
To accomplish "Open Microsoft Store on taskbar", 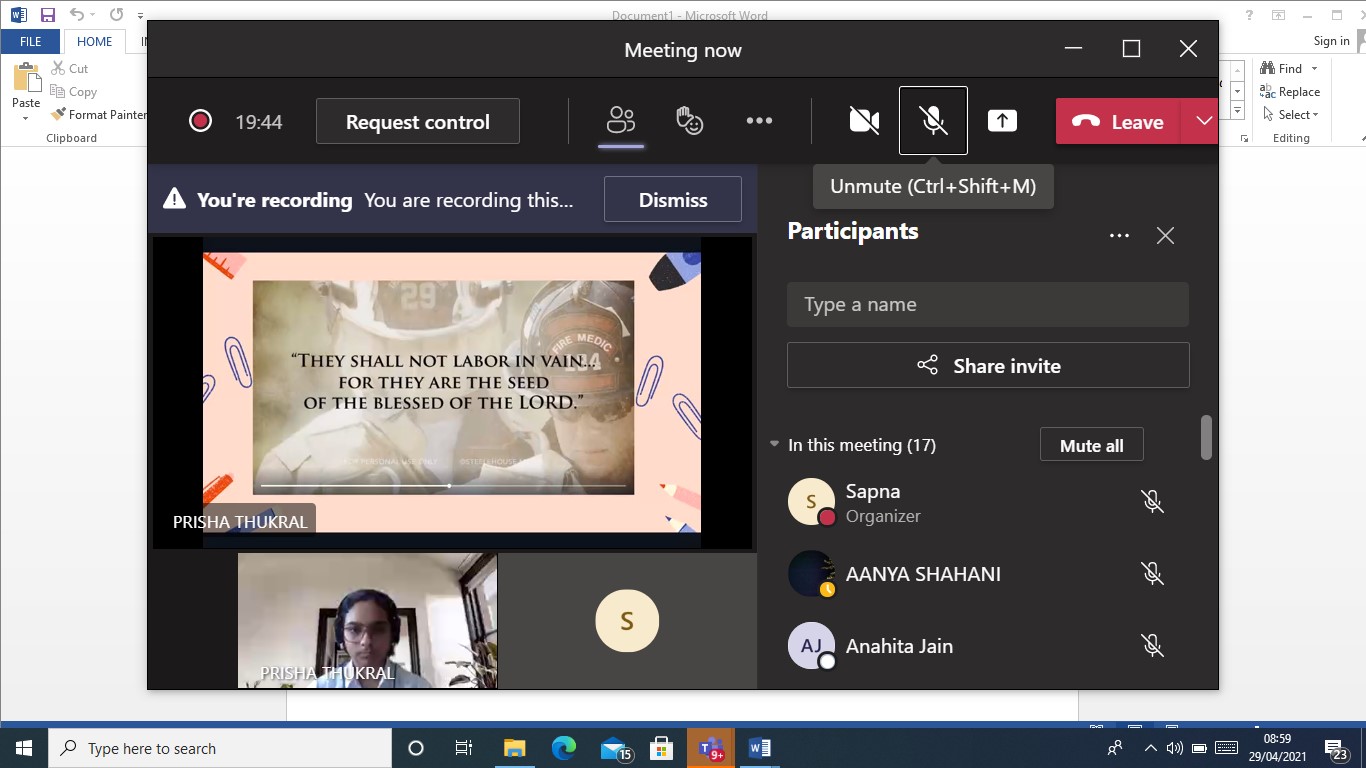I will click(661, 748).
